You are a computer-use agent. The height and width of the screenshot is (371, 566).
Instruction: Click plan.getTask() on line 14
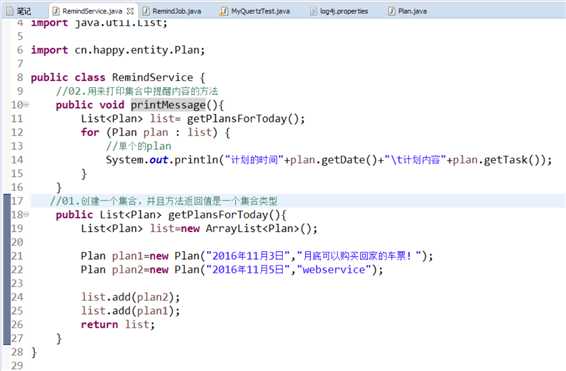click(498, 160)
